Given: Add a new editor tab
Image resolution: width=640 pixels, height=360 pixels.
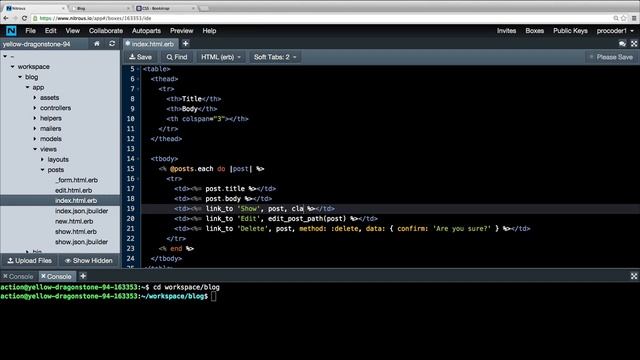Looking at the screenshot, I should [185, 44].
